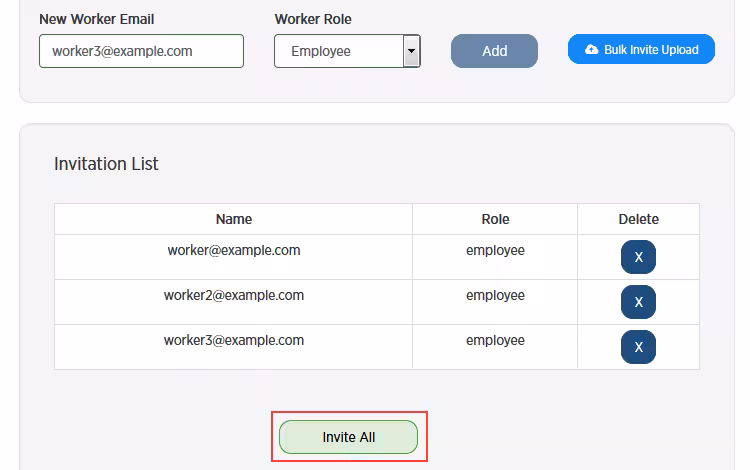Open the Worker Role dropdown arrow

(411, 51)
